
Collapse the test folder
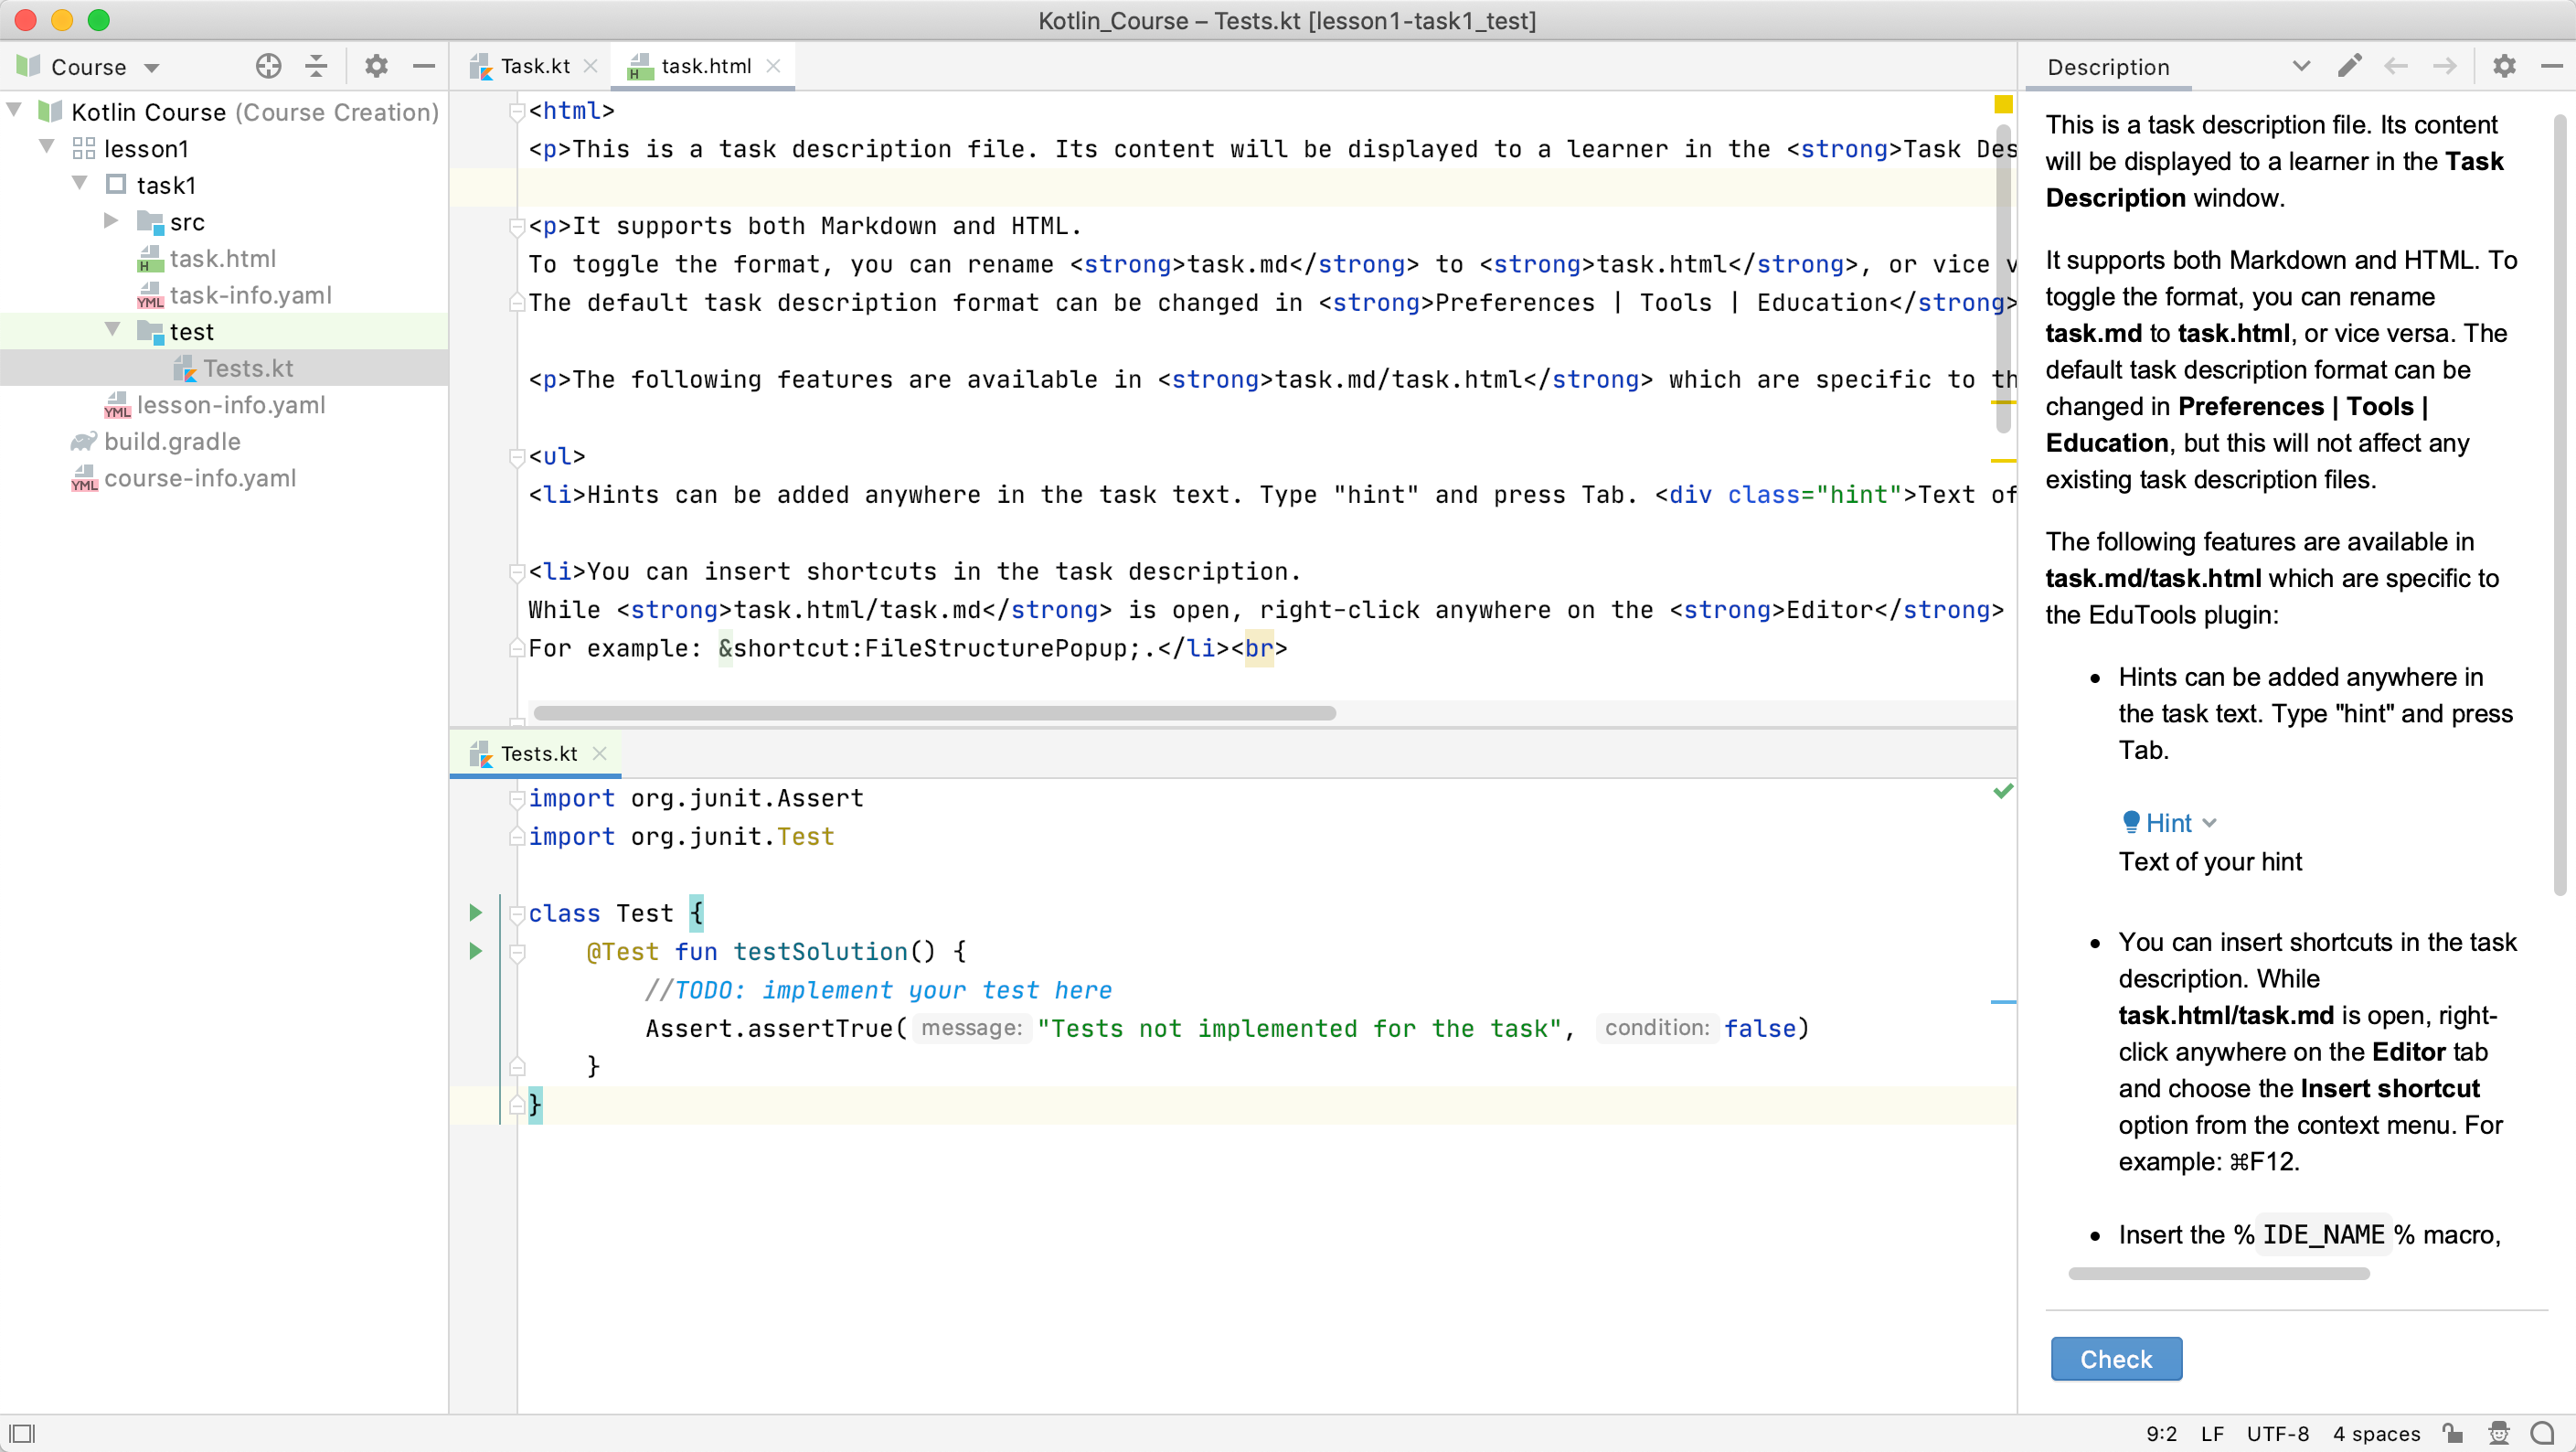point(112,330)
